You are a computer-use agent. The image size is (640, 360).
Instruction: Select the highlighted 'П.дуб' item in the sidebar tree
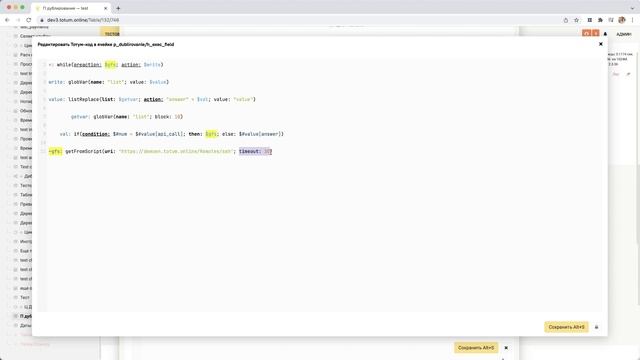[x=26, y=316]
